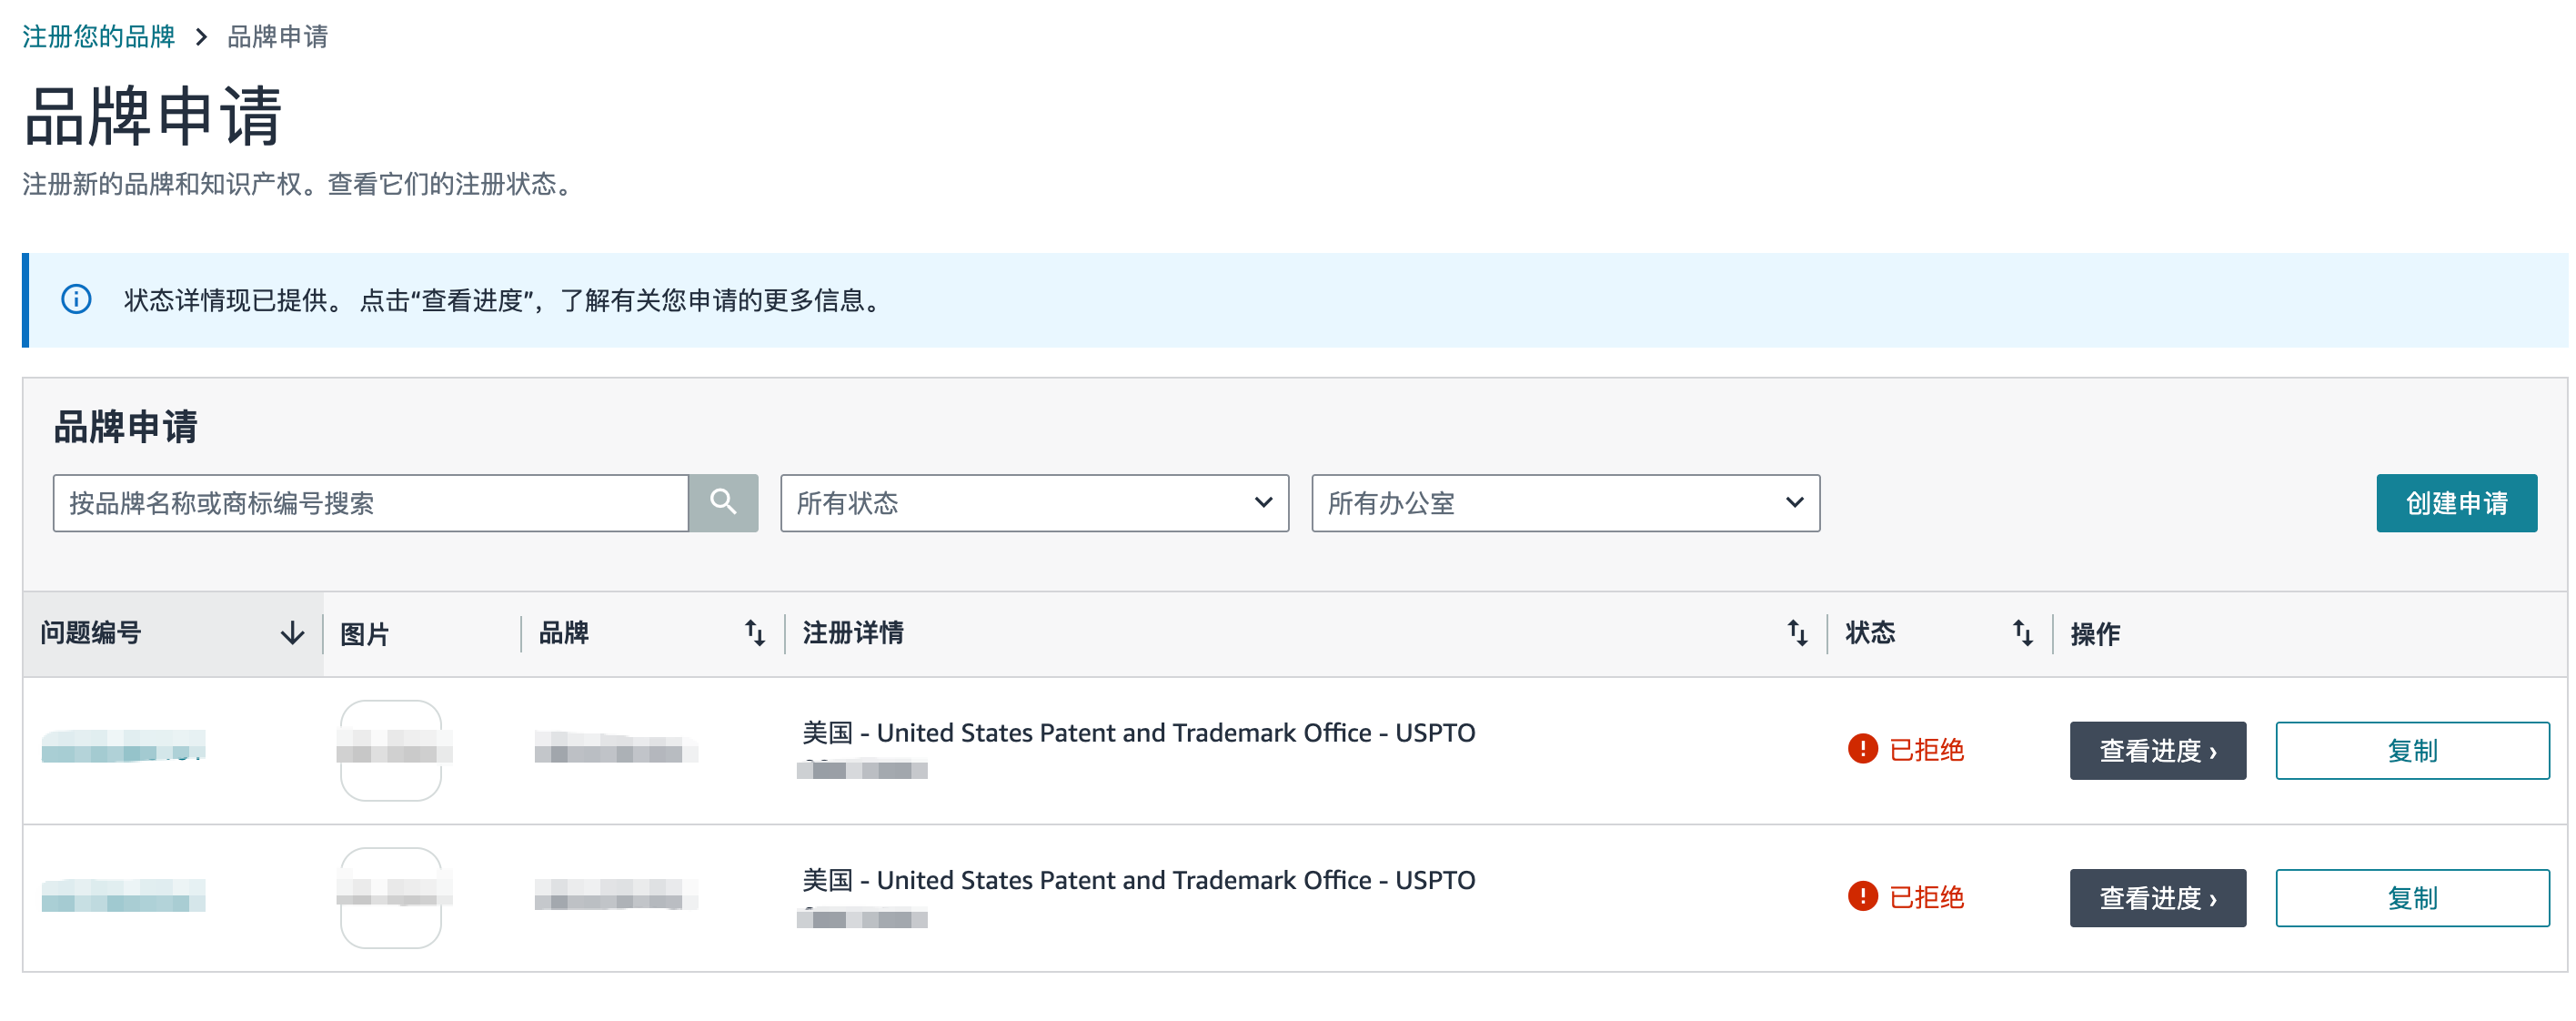Viewport: 2576px width, 1021px height.
Task: Open the first row's brand image thumbnail
Action: coord(391,750)
